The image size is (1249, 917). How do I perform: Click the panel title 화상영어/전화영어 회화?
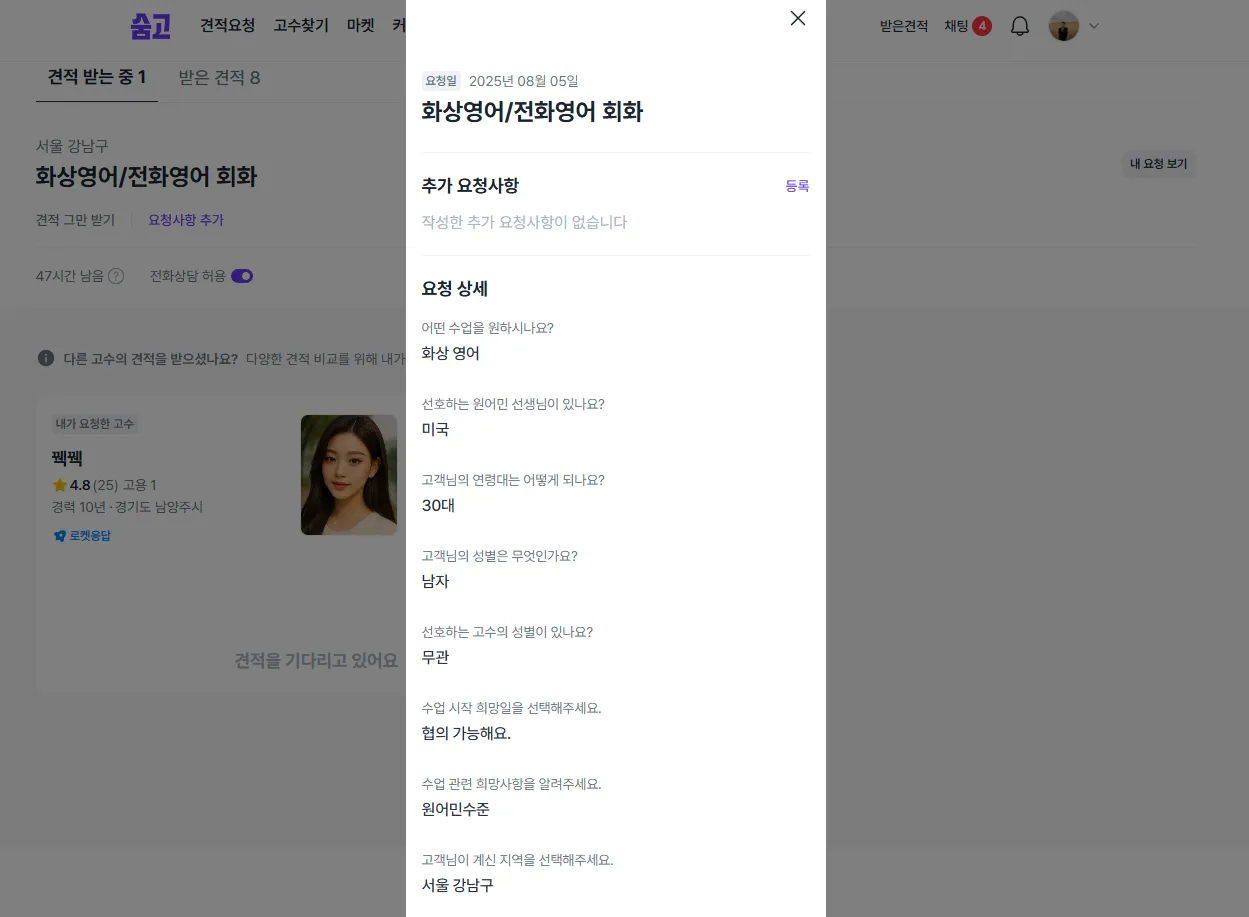pyautogui.click(x=532, y=112)
